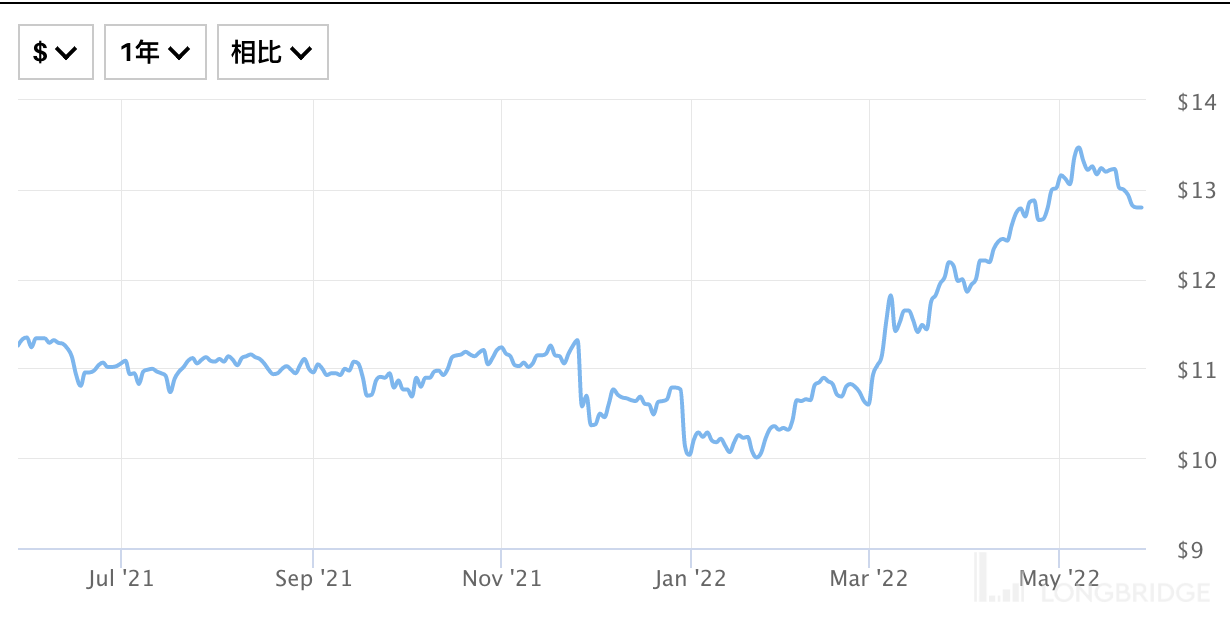Viewport: 1230px width, 622px height.
Task: Click the right end of the price line
Action: coord(1142,207)
